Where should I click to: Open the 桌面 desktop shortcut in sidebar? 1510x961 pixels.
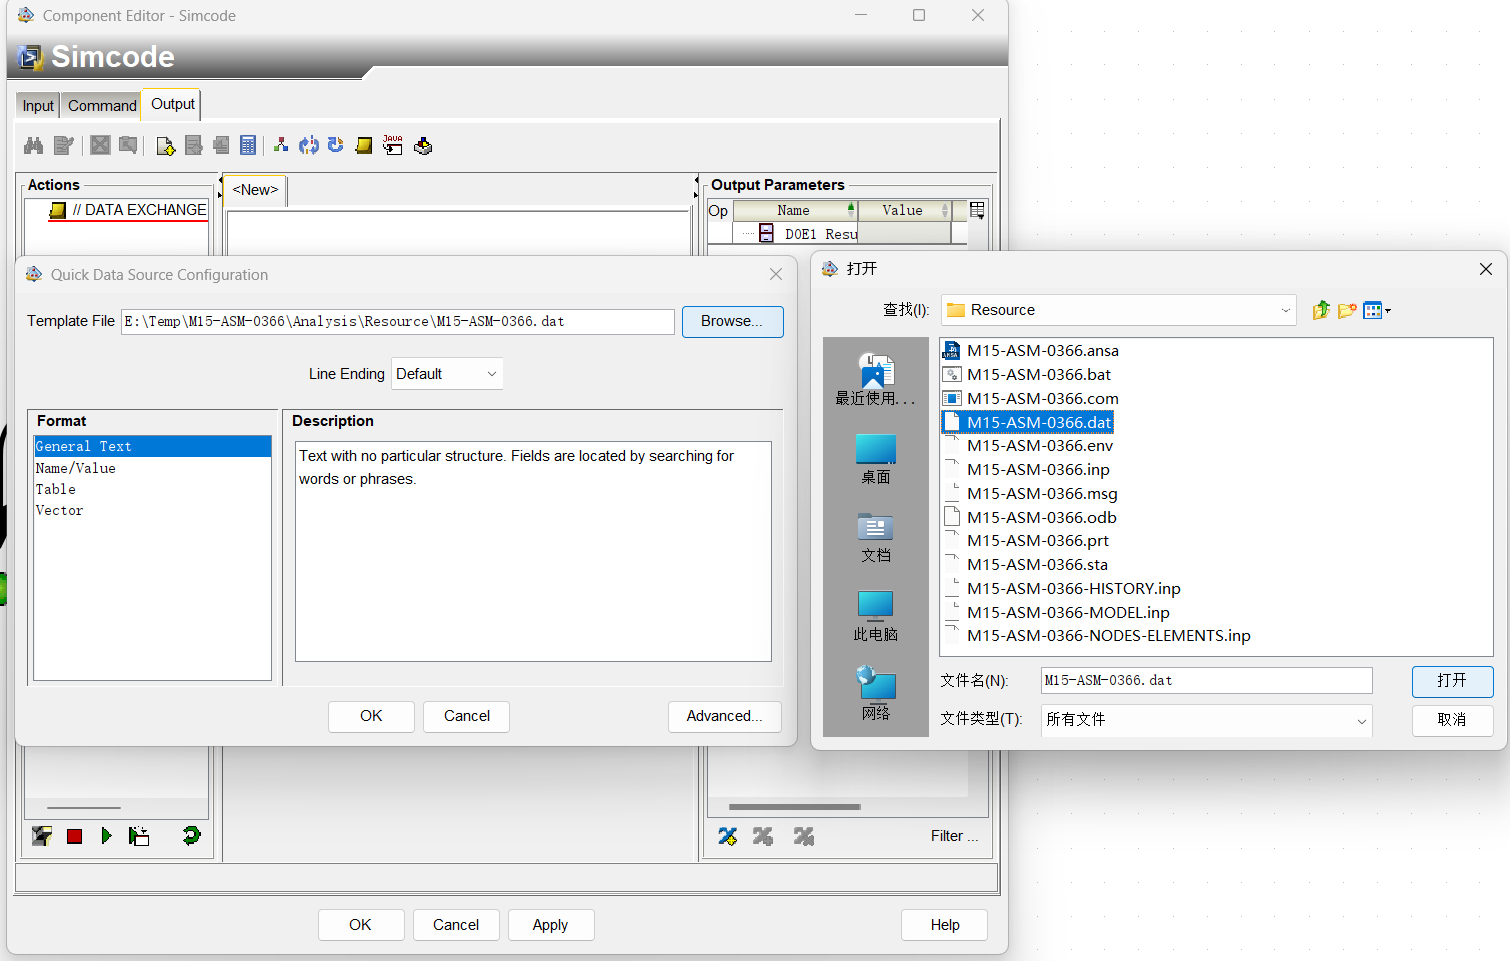875,459
